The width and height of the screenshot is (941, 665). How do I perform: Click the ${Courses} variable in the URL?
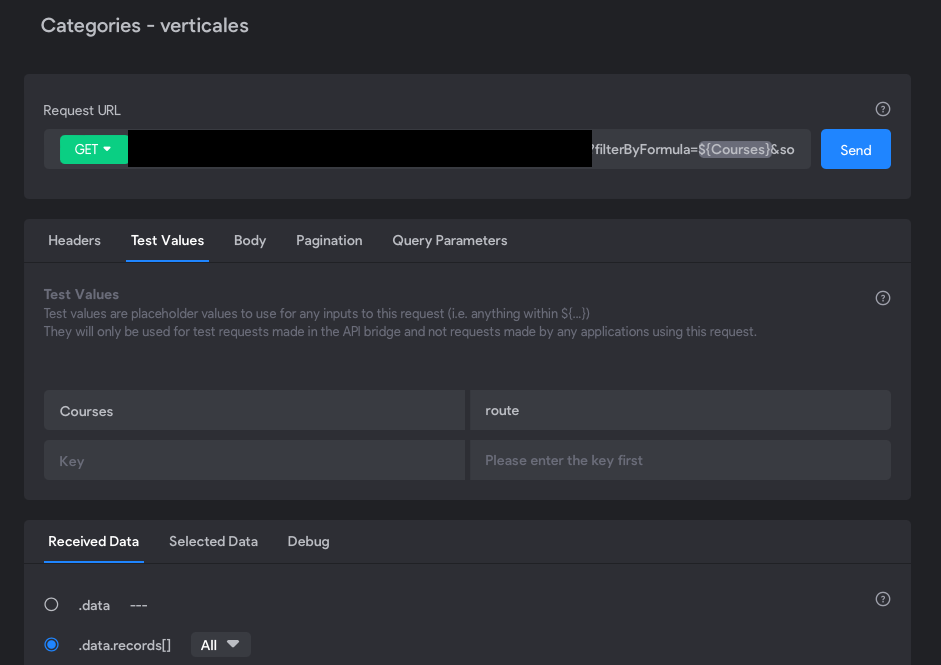click(734, 149)
